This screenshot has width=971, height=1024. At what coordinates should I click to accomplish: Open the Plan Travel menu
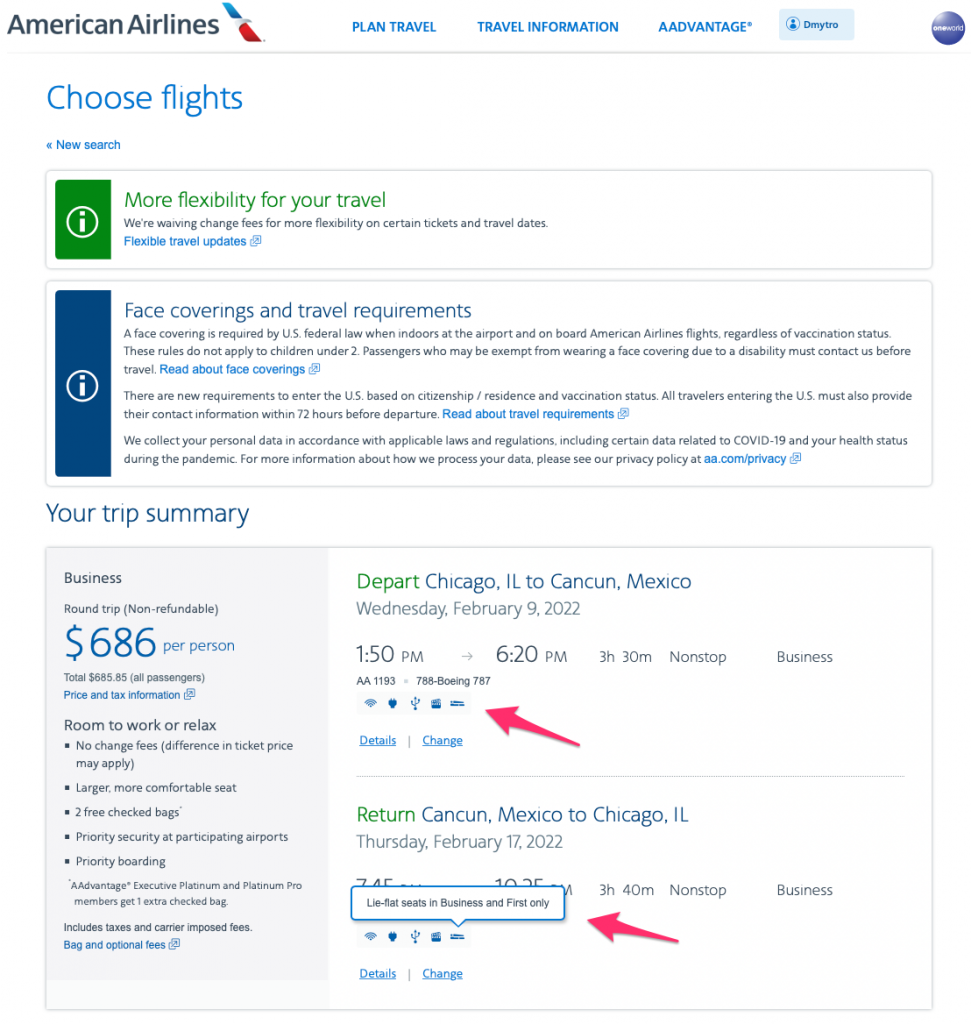tap(394, 27)
